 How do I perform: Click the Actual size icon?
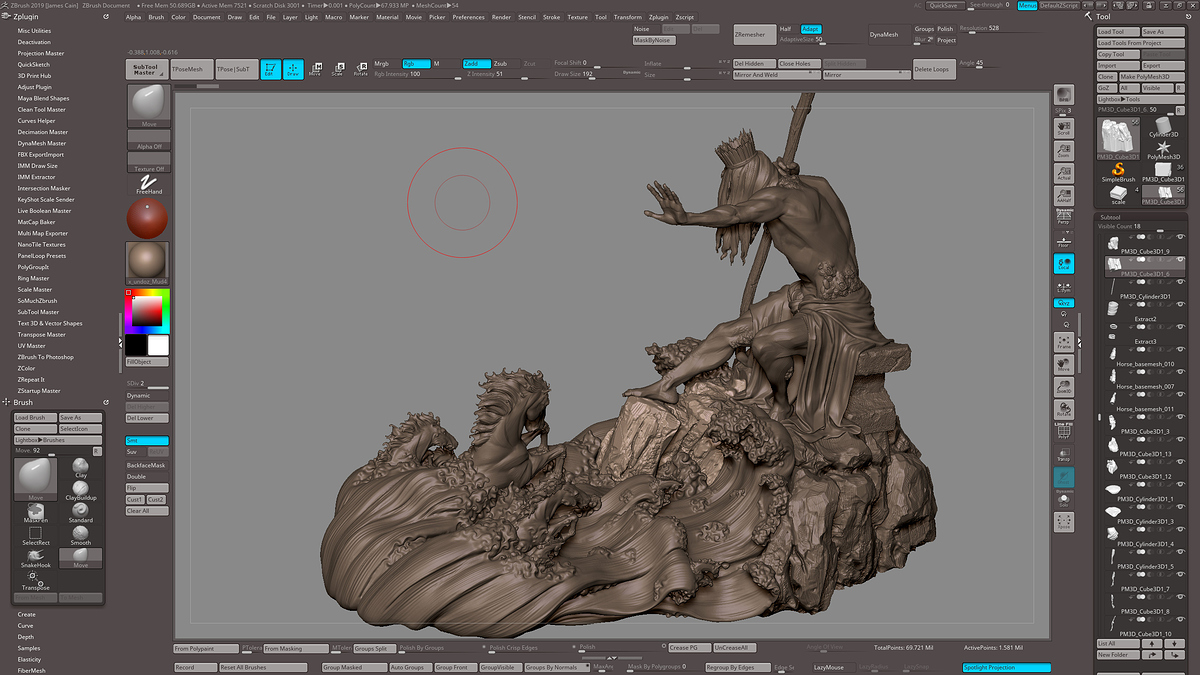[x=1063, y=172]
